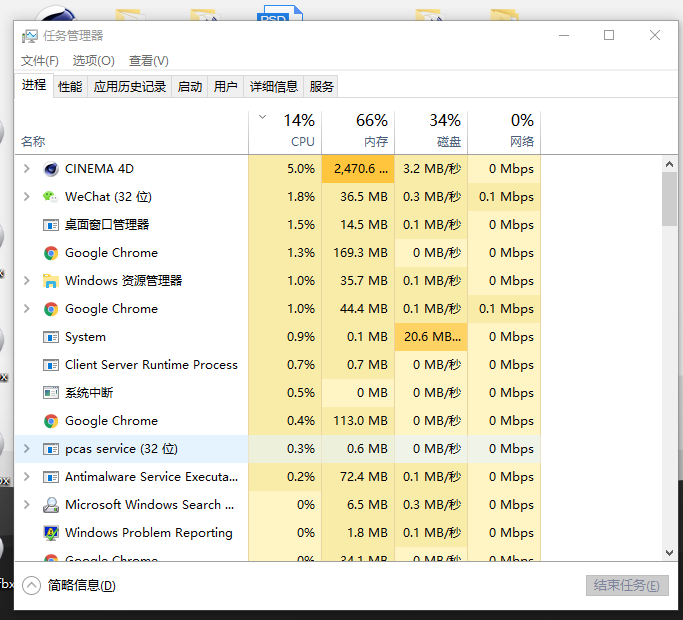Click the scrollbar down arrow

(x=669, y=552)
